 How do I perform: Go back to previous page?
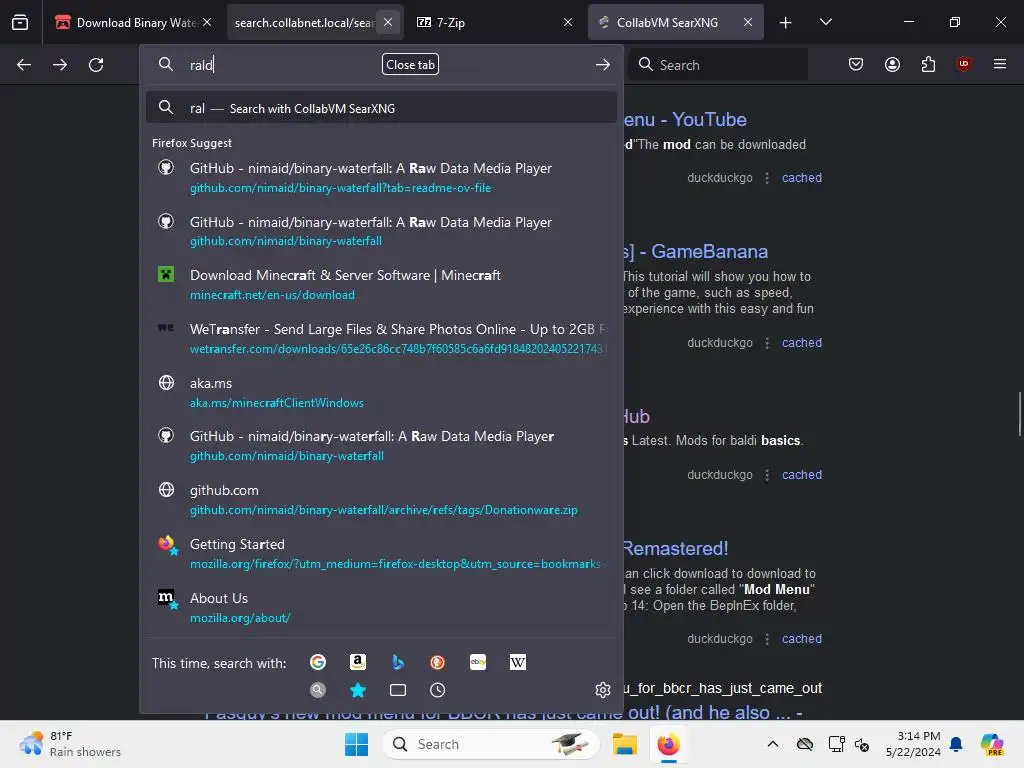point(24,65)
